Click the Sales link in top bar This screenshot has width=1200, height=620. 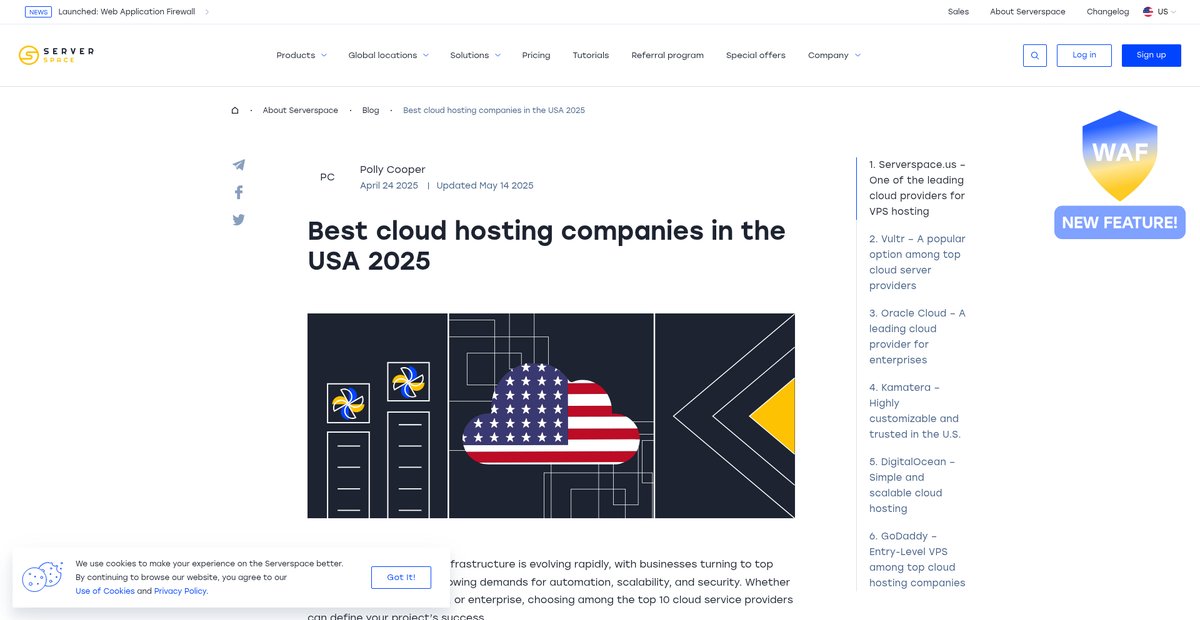(958, 12)
